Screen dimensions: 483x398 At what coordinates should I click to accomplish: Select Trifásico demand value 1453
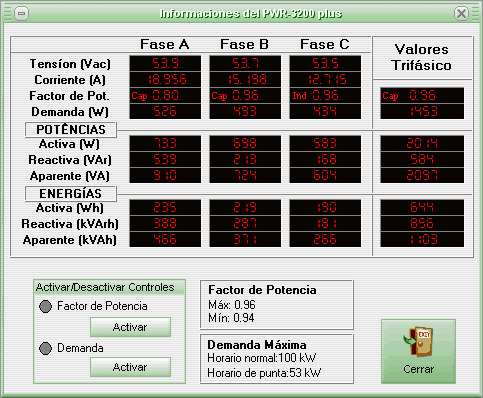pos(422,111)
